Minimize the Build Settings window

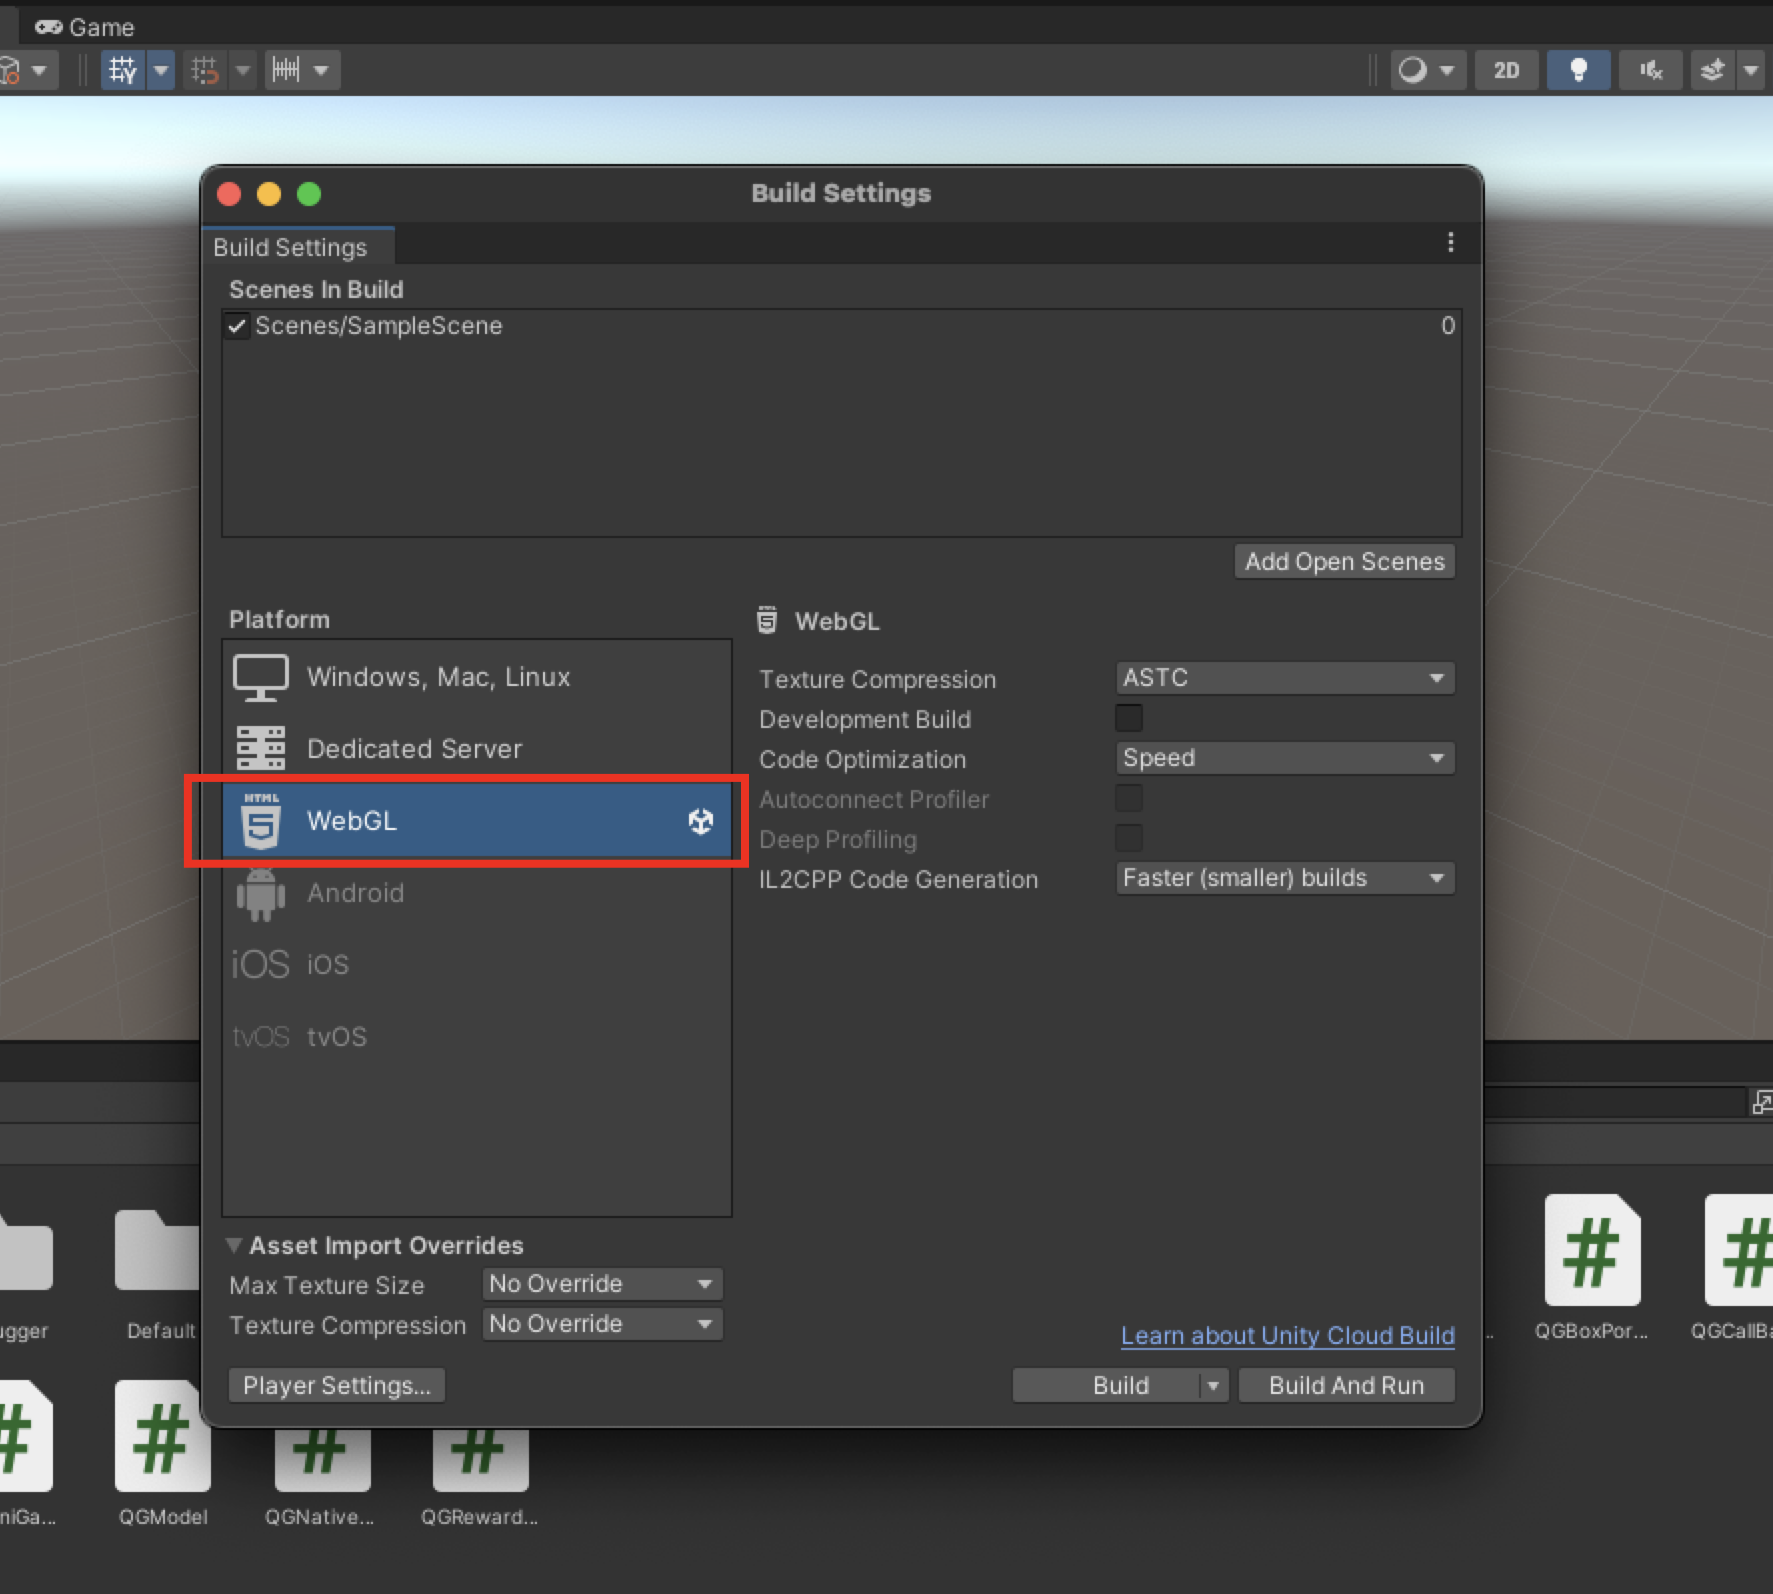click(269, 194)
